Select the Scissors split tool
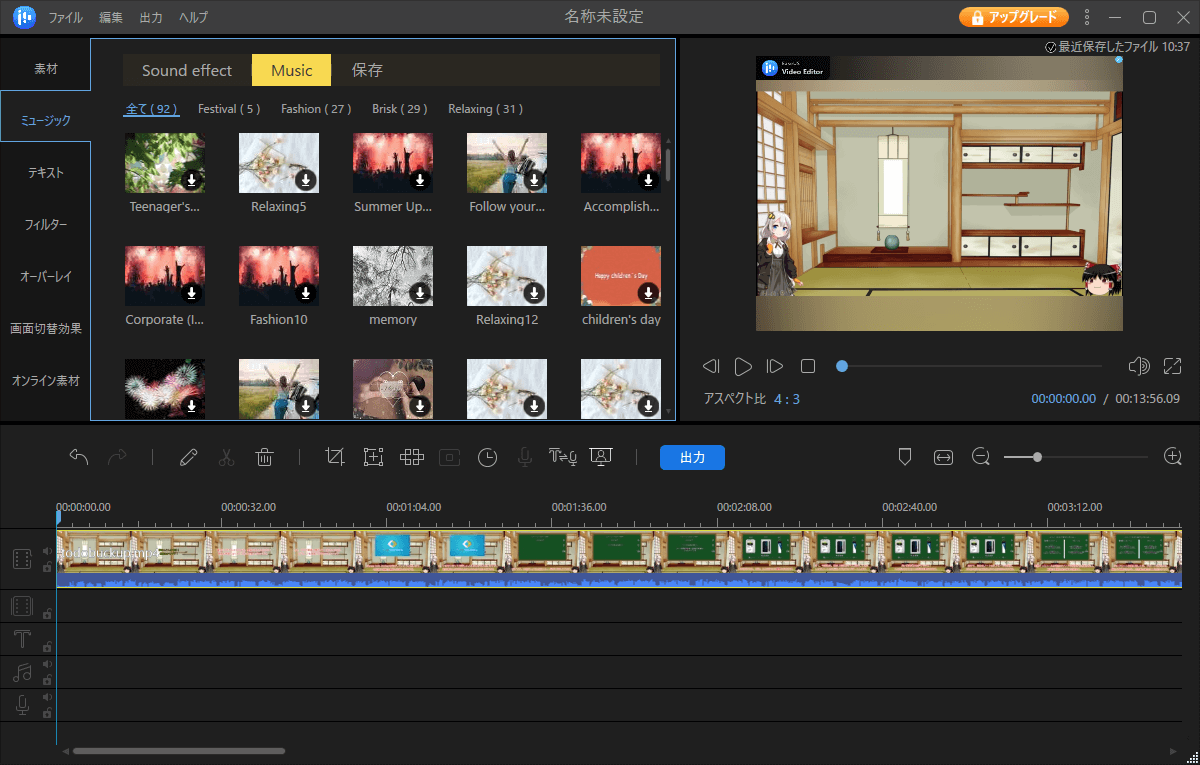The image size is (1200, 765). (225, 456)
